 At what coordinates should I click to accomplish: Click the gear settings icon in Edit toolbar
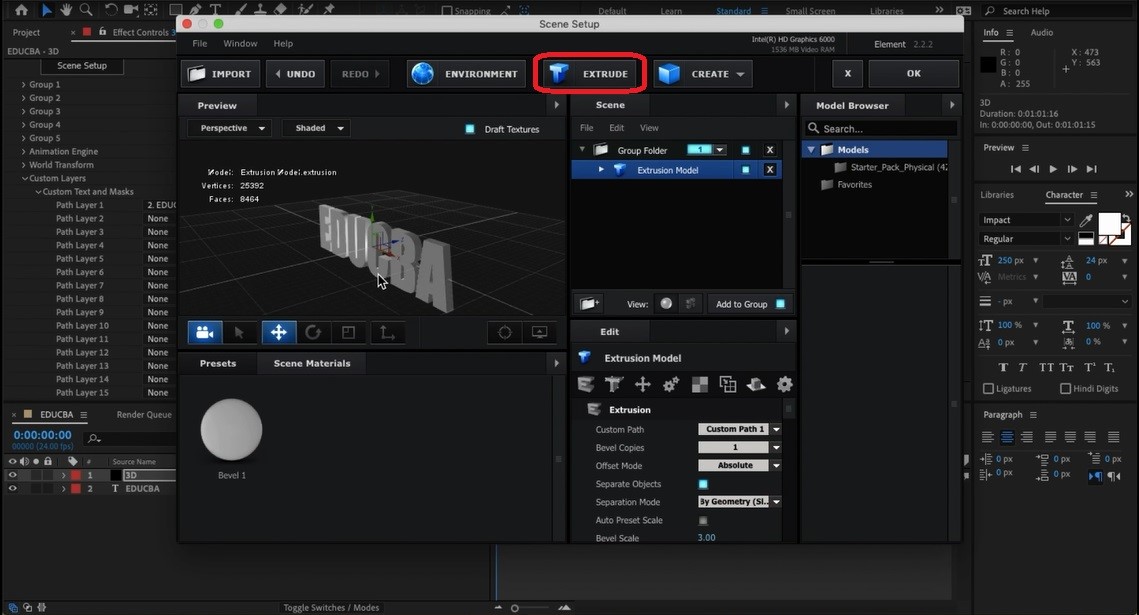[785, 384]
